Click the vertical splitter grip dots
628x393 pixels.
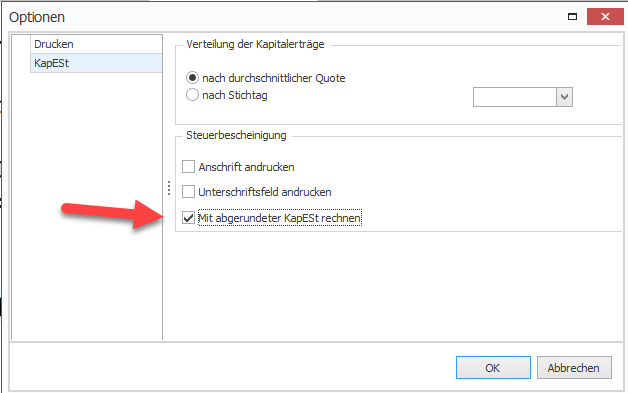169,188
